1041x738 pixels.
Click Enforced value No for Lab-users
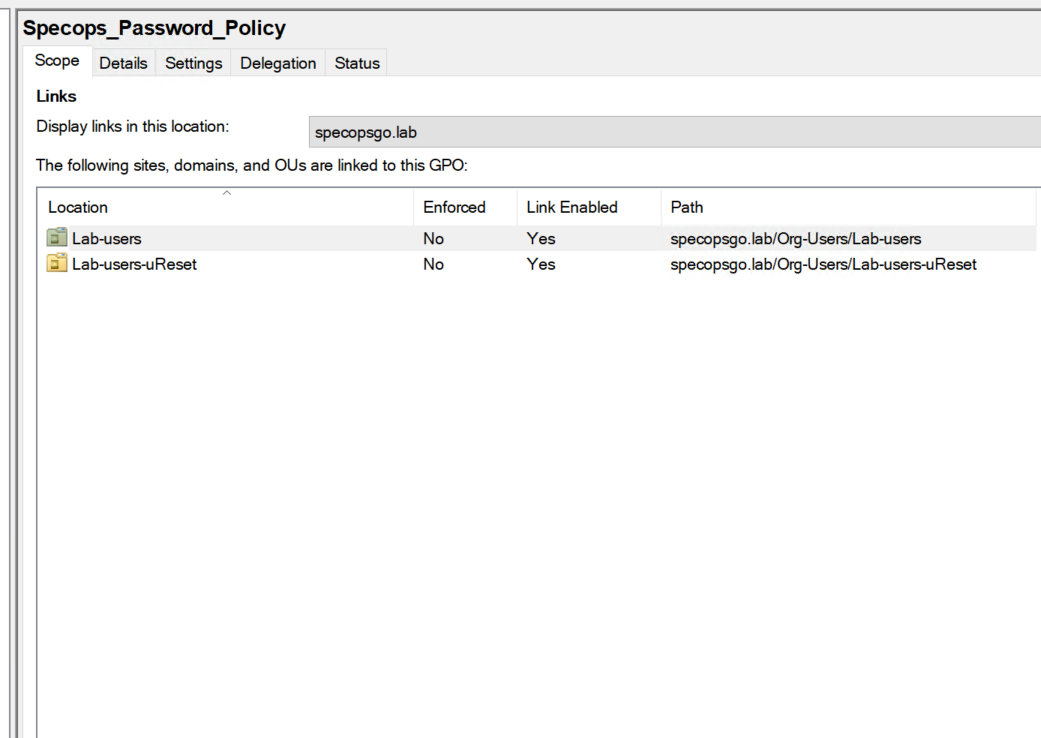[x=434, y=238]
